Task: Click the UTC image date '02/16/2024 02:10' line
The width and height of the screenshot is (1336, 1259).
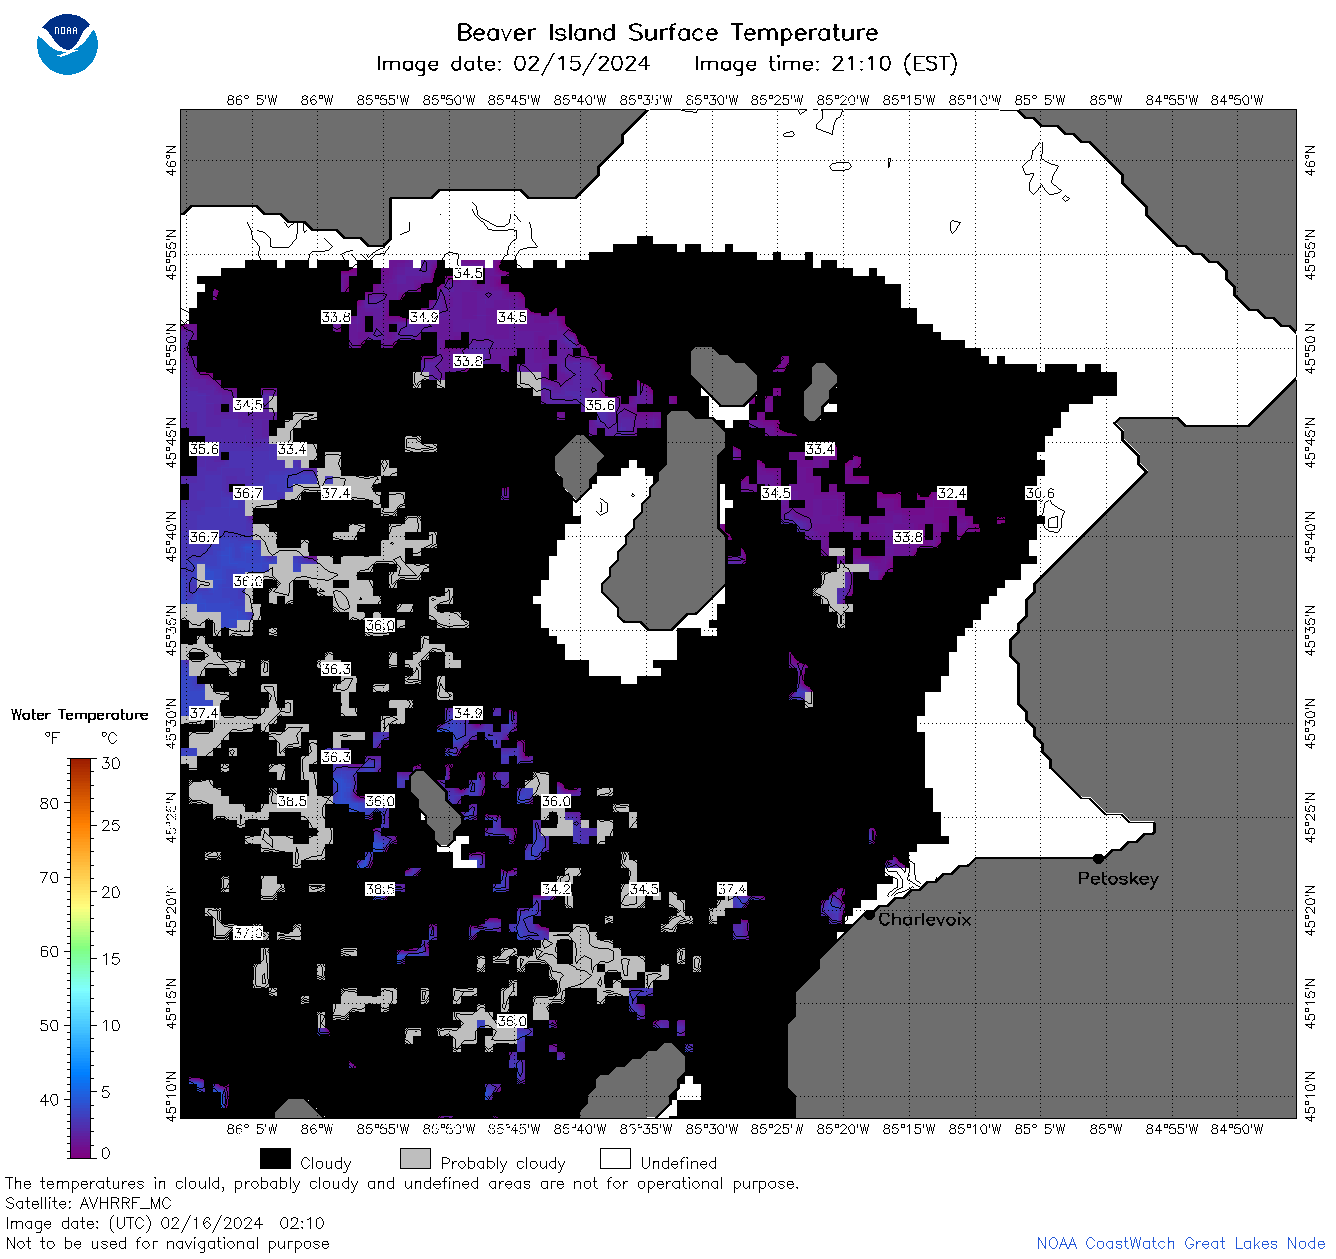Action: 165,1223
